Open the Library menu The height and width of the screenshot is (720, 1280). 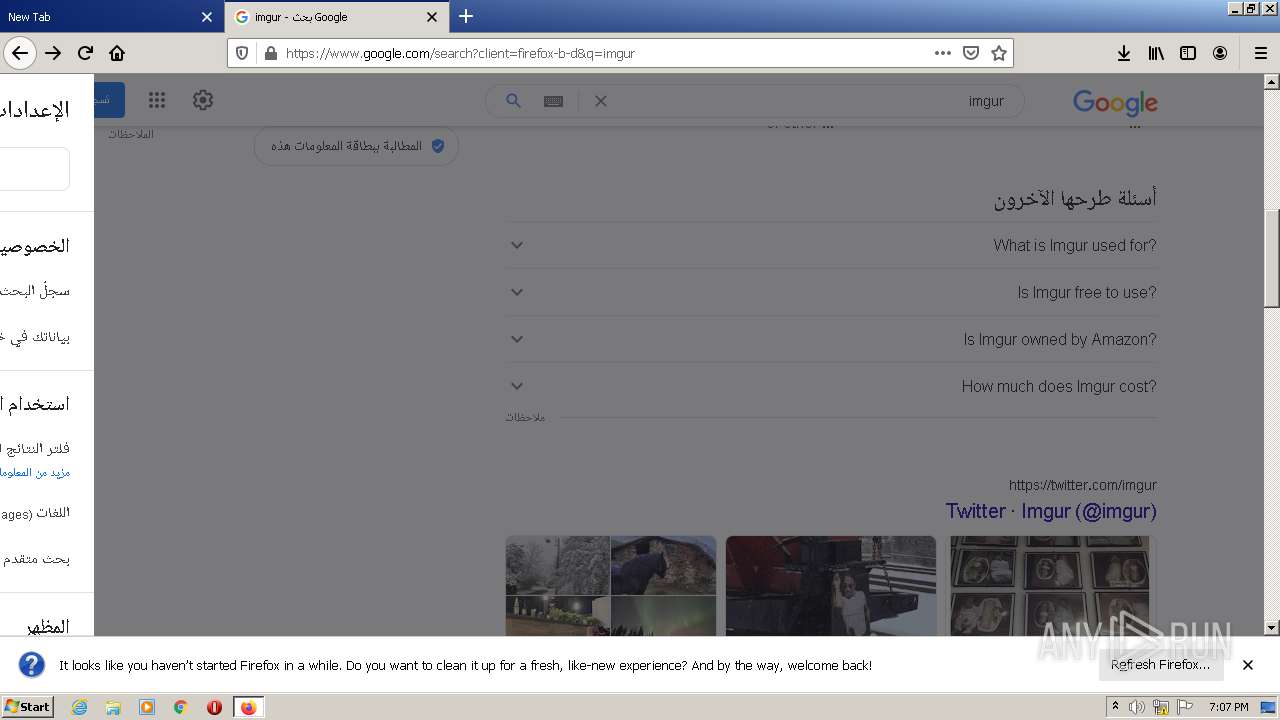pos(1156,53)
